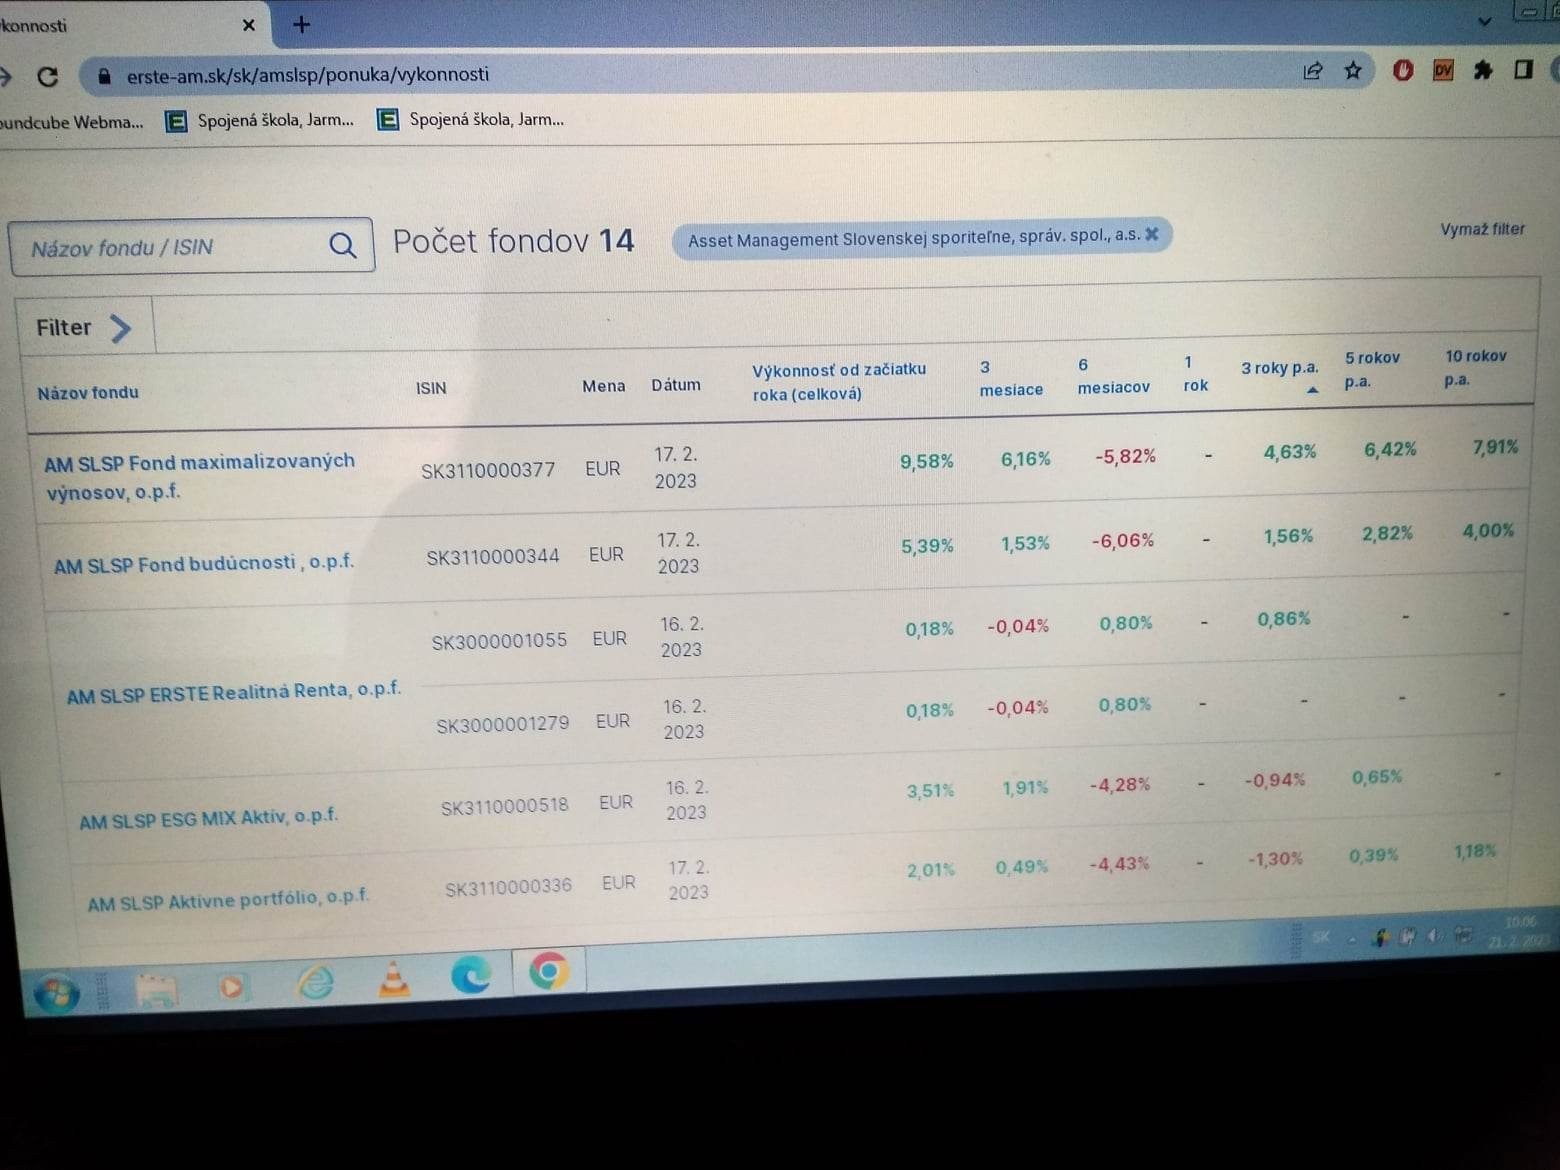1560x1170 pixels.
Task: Open a new browser tab with plus
Action: tap(301, 25)
